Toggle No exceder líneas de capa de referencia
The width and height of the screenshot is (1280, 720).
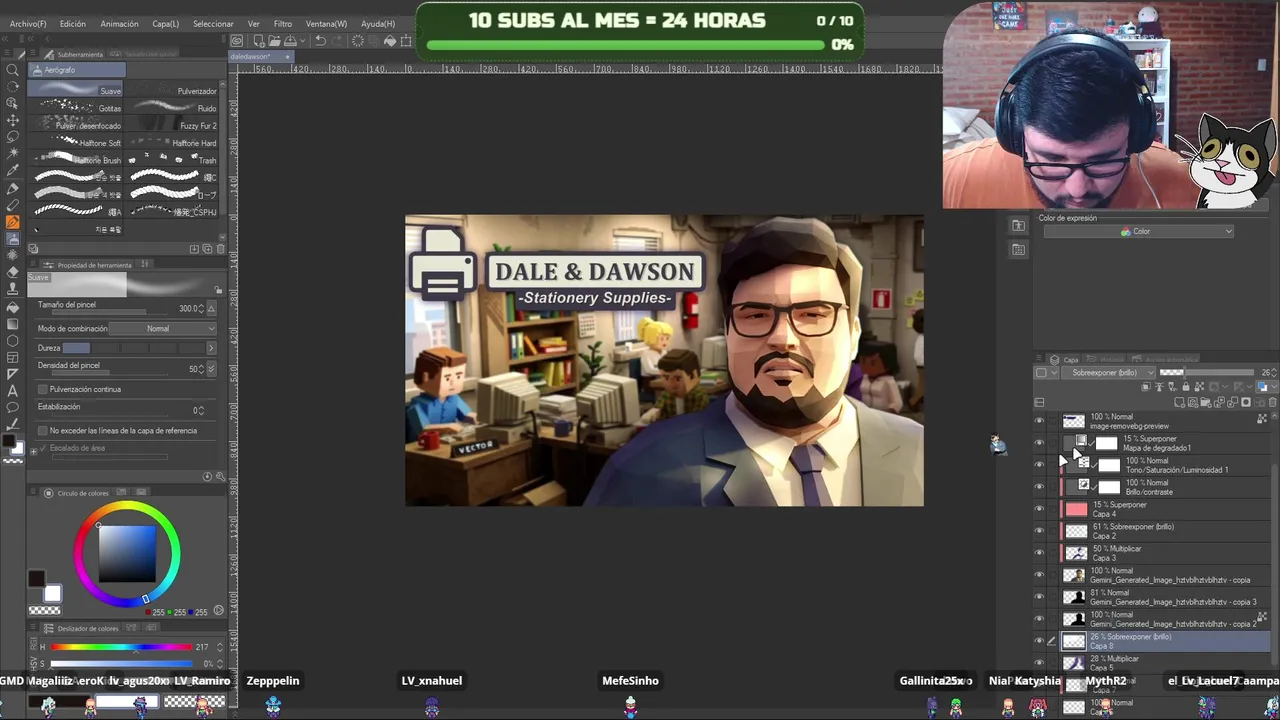point(43,431)
